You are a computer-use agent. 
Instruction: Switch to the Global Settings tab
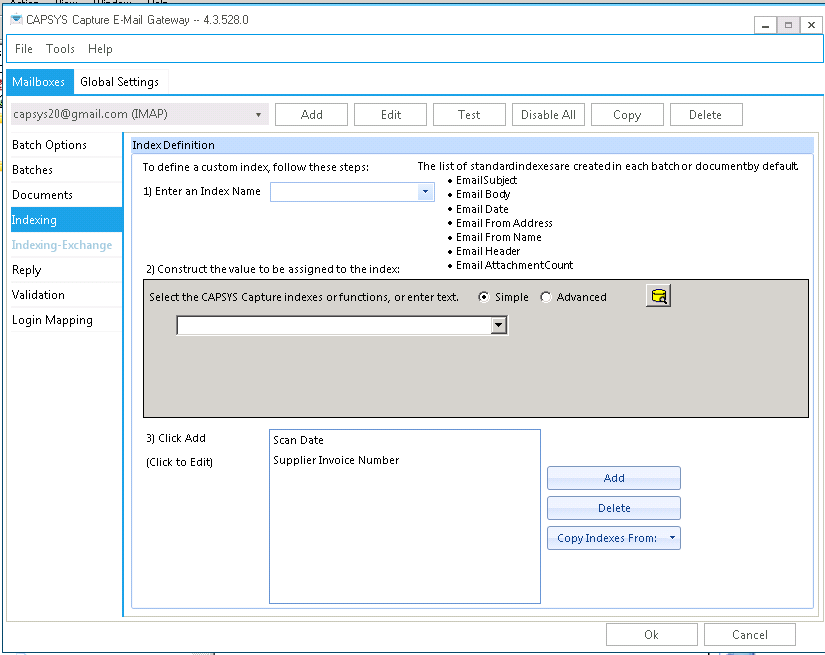(x=119, y=82)
